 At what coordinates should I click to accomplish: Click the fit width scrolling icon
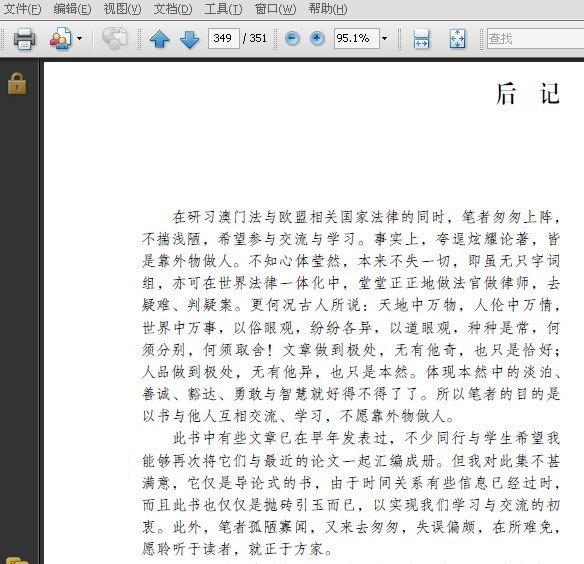[x=422, y=39]
